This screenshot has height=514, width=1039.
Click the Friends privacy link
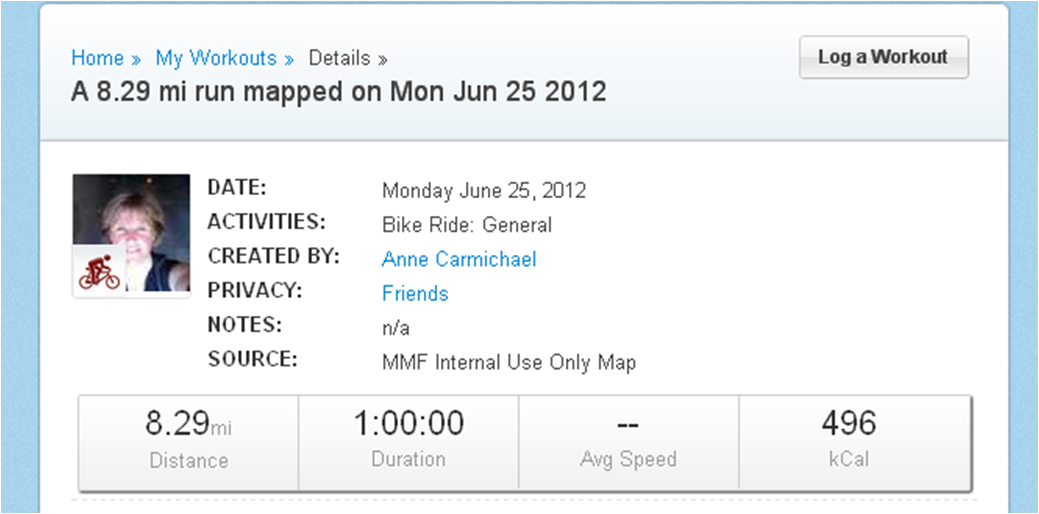point(415,293)
